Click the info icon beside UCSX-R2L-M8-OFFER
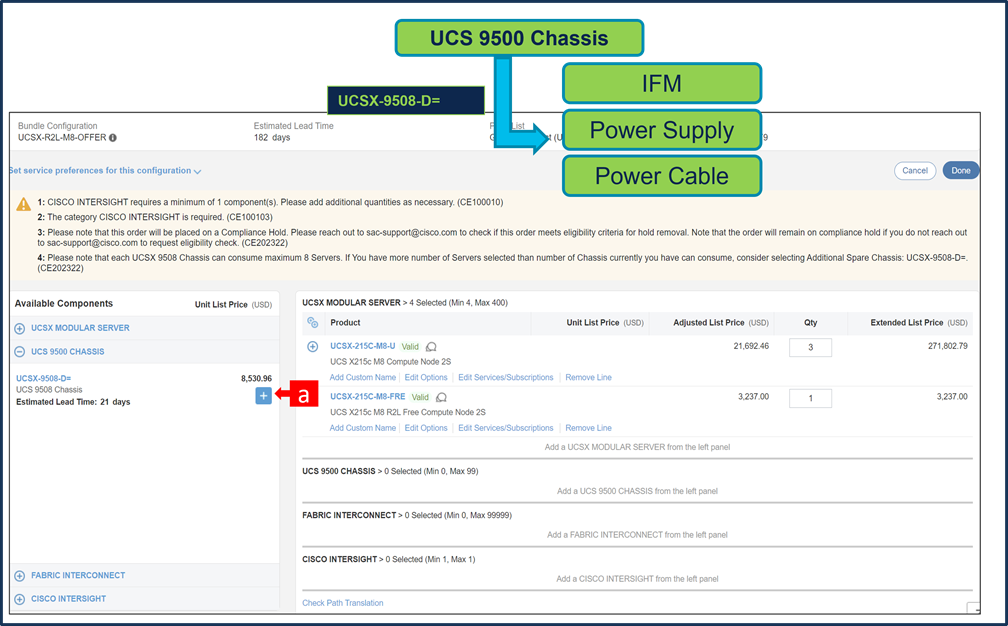1008x626 pixels. (x=113, y=138)
